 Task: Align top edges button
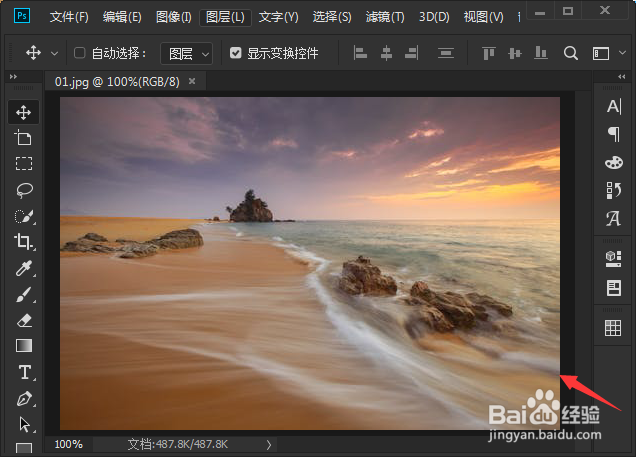click(489, 53)
